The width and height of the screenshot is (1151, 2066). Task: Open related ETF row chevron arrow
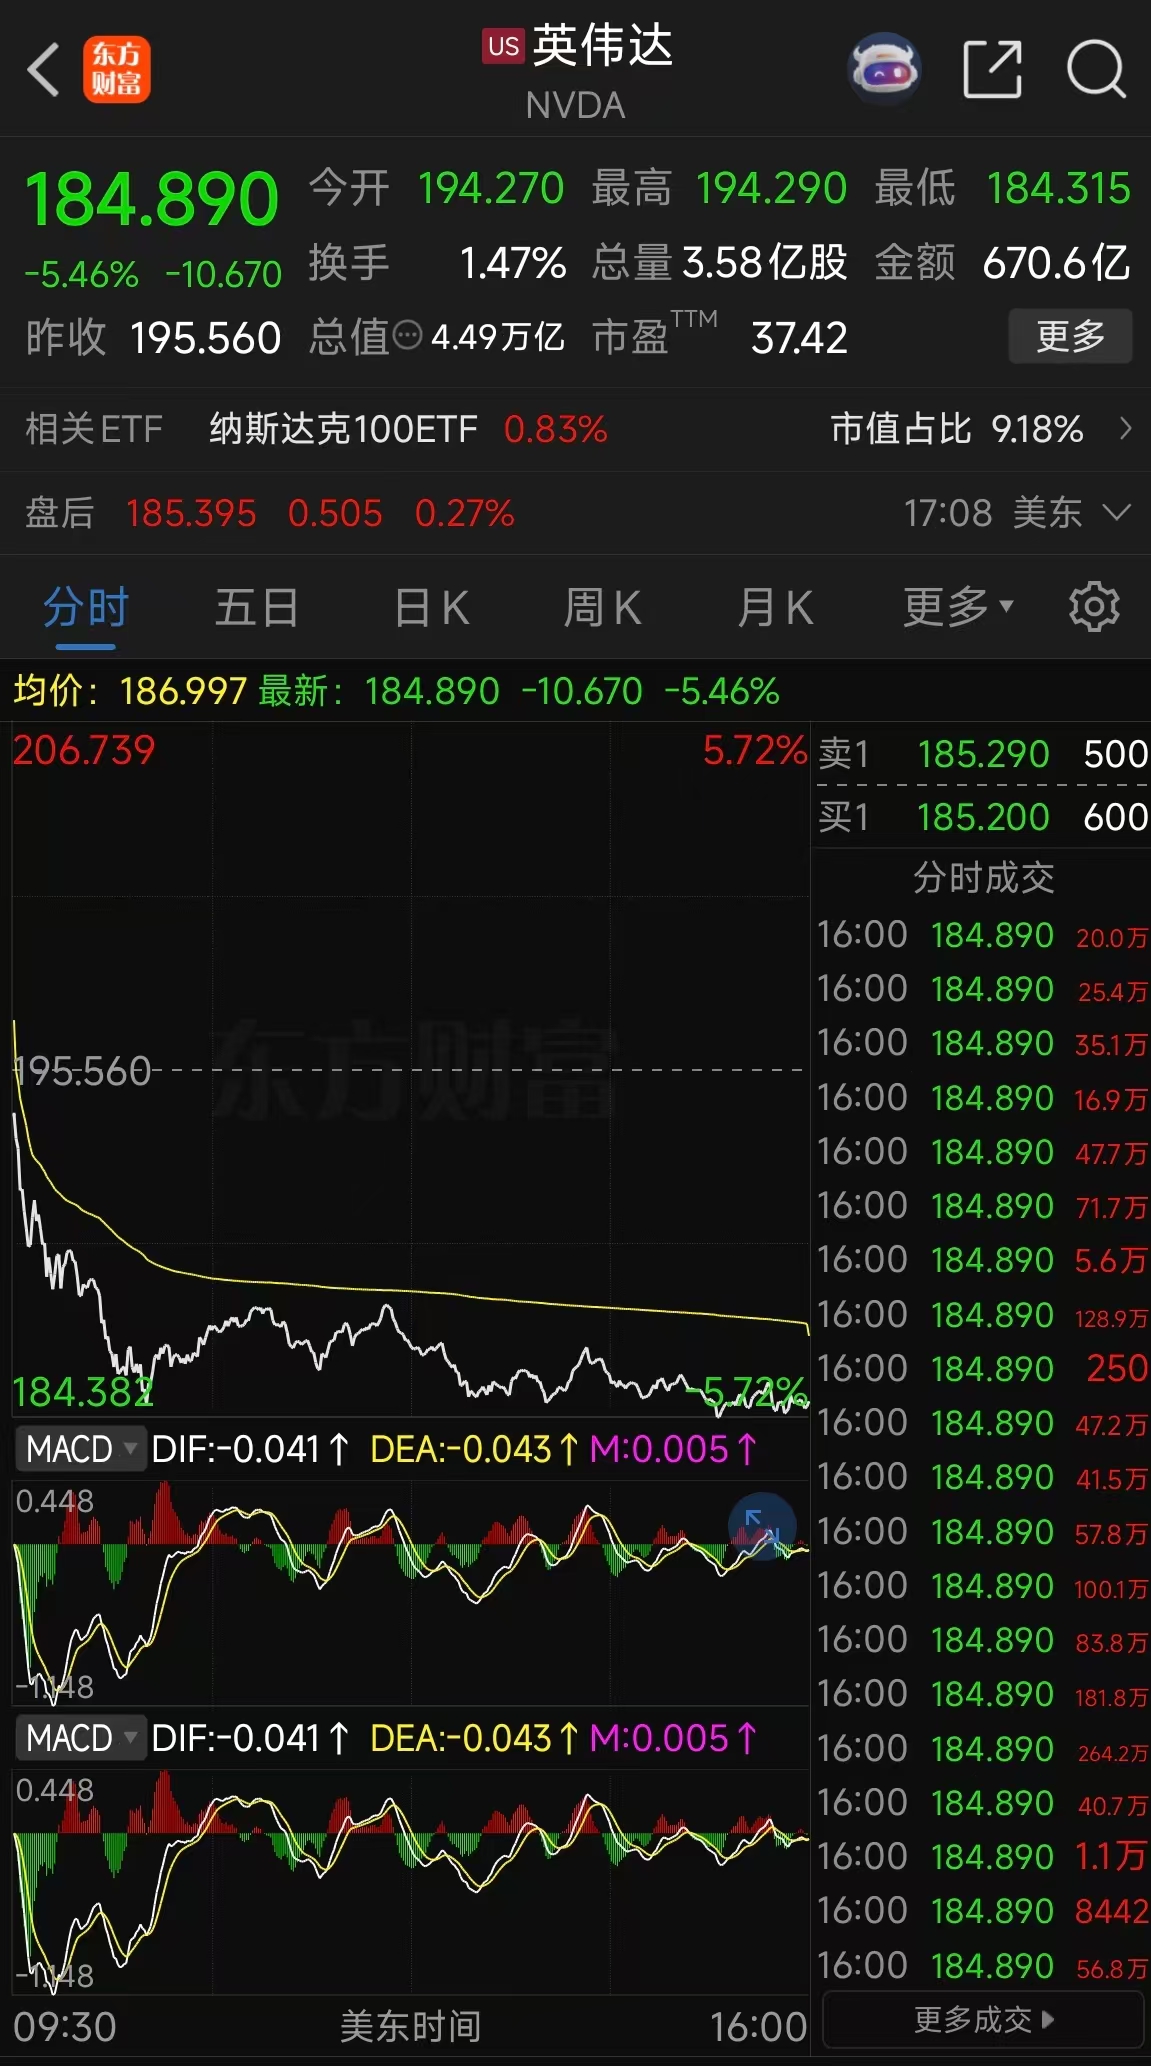[x=1125, y=429]
